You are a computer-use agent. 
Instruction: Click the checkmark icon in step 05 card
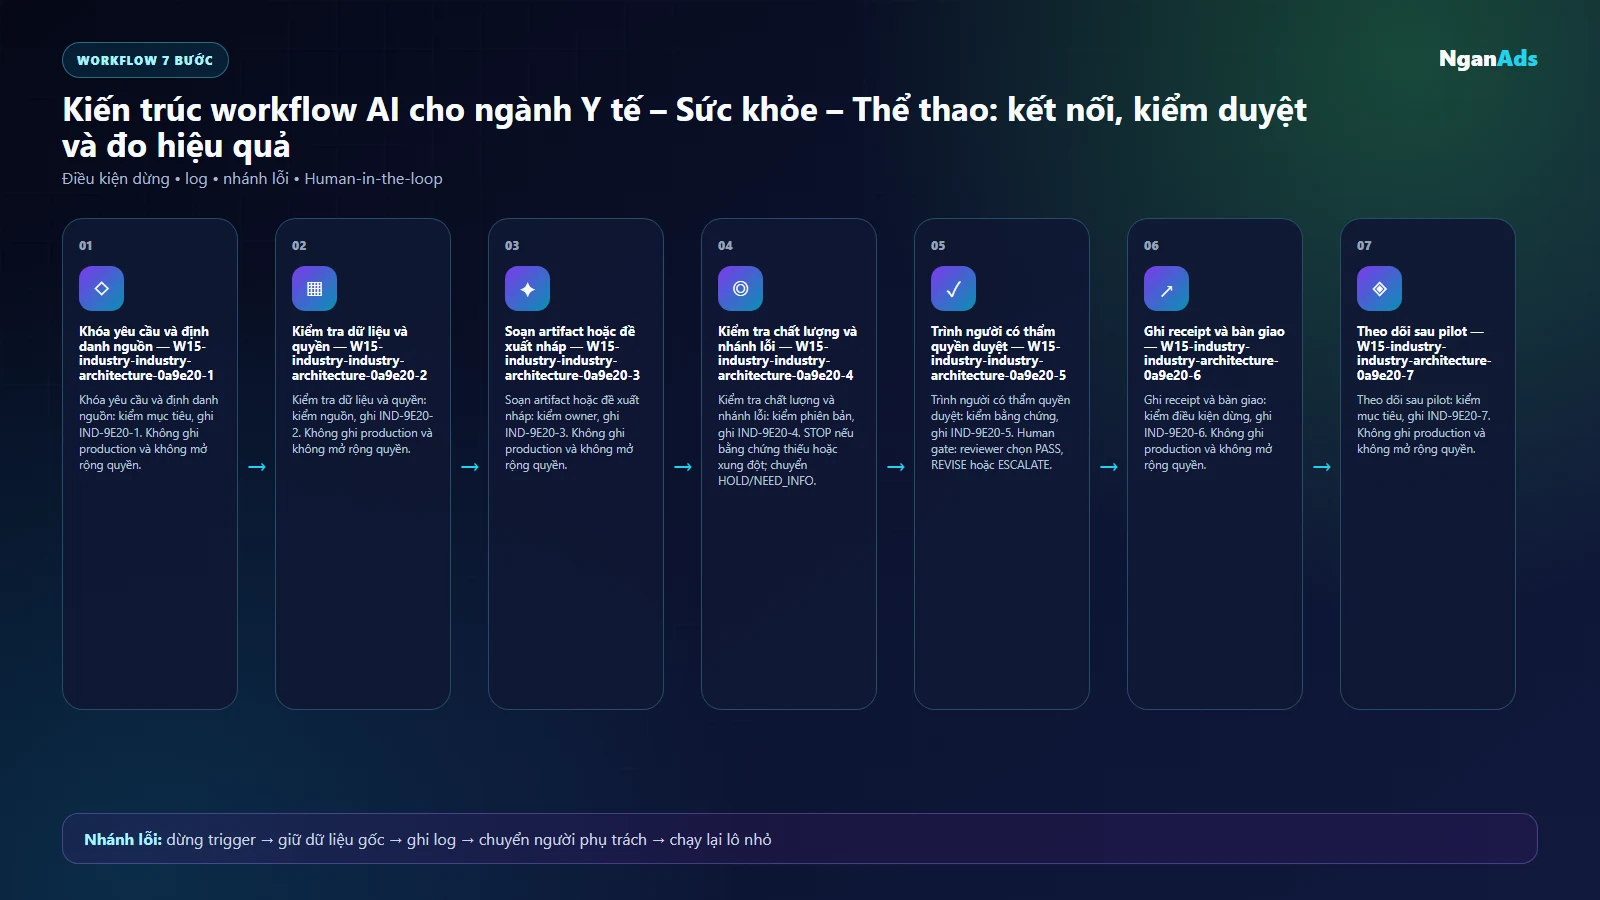tap(953, 289)
